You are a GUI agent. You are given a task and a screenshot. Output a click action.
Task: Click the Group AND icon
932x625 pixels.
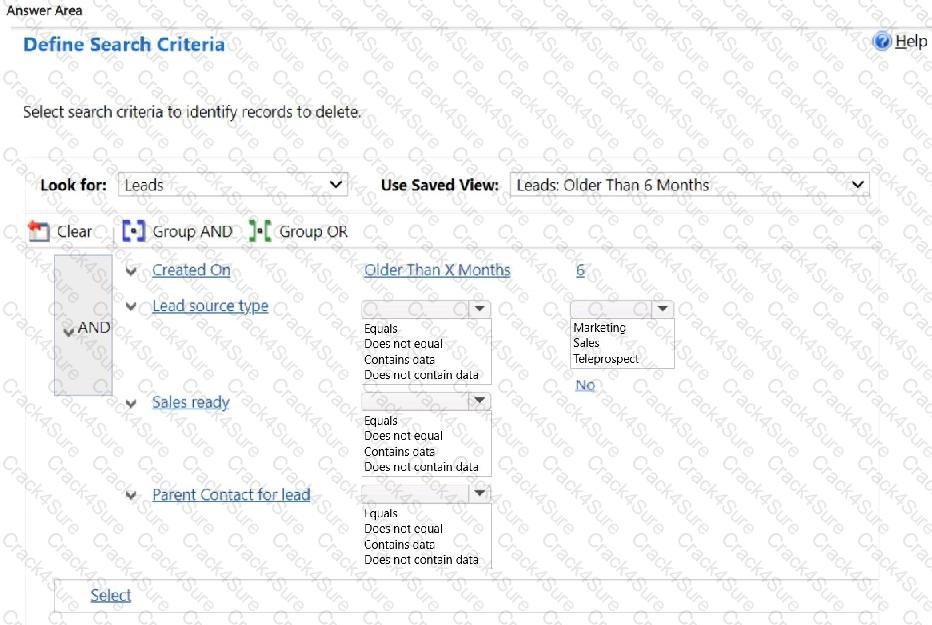click(x=134, y=232)
